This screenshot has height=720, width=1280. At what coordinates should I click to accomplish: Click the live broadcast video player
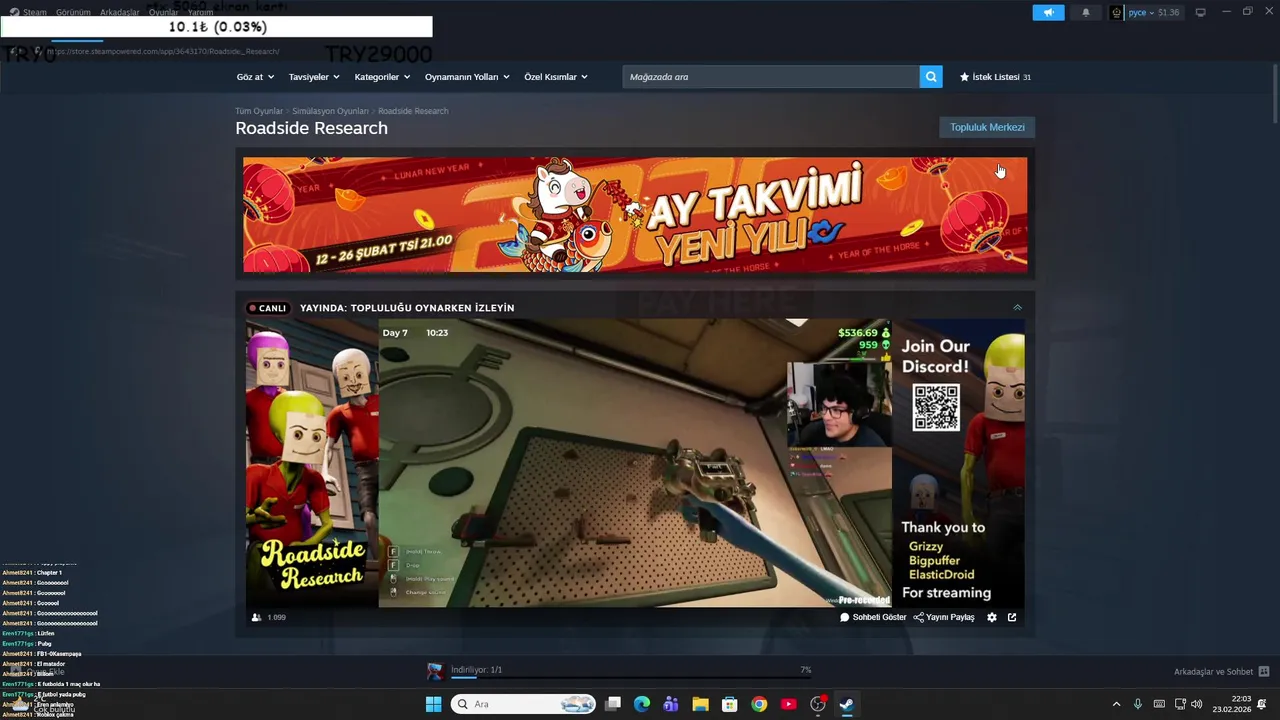(x=635, y=463)
